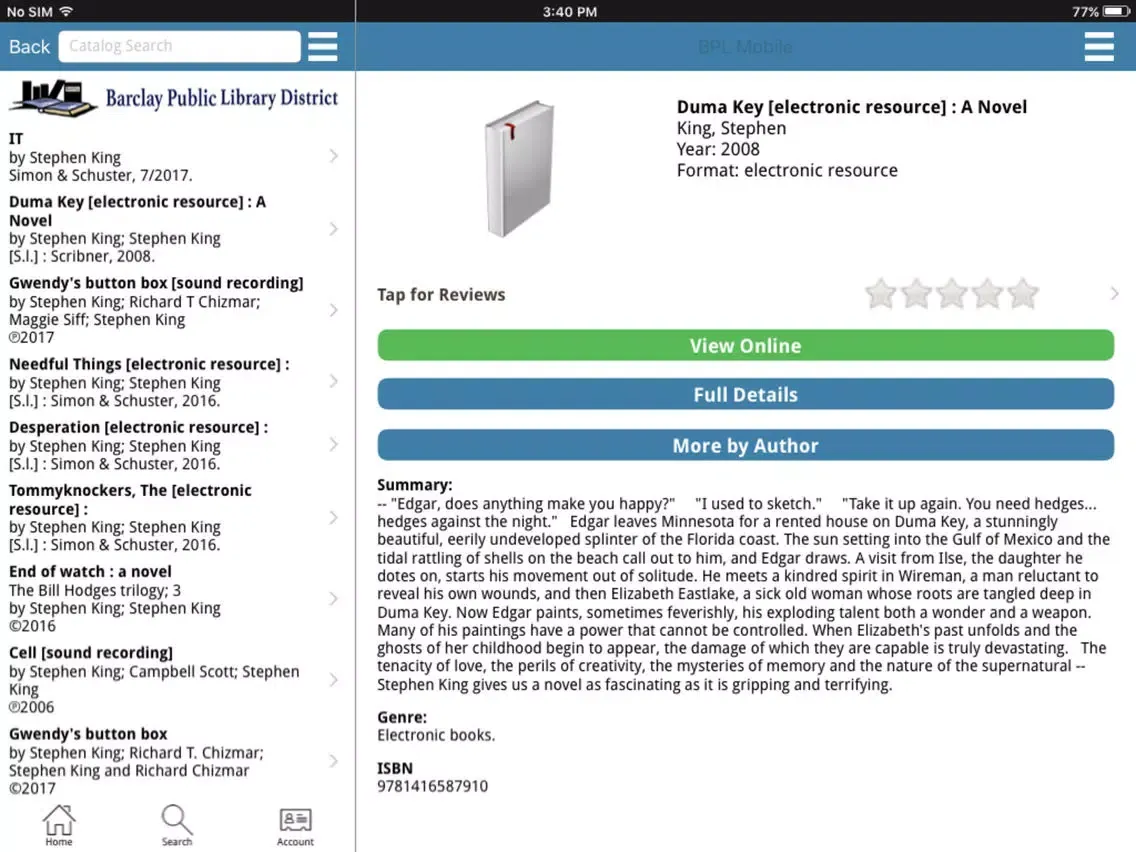The image size is (1136, 852).
Task: Open the Search tab
Action: 177,825
